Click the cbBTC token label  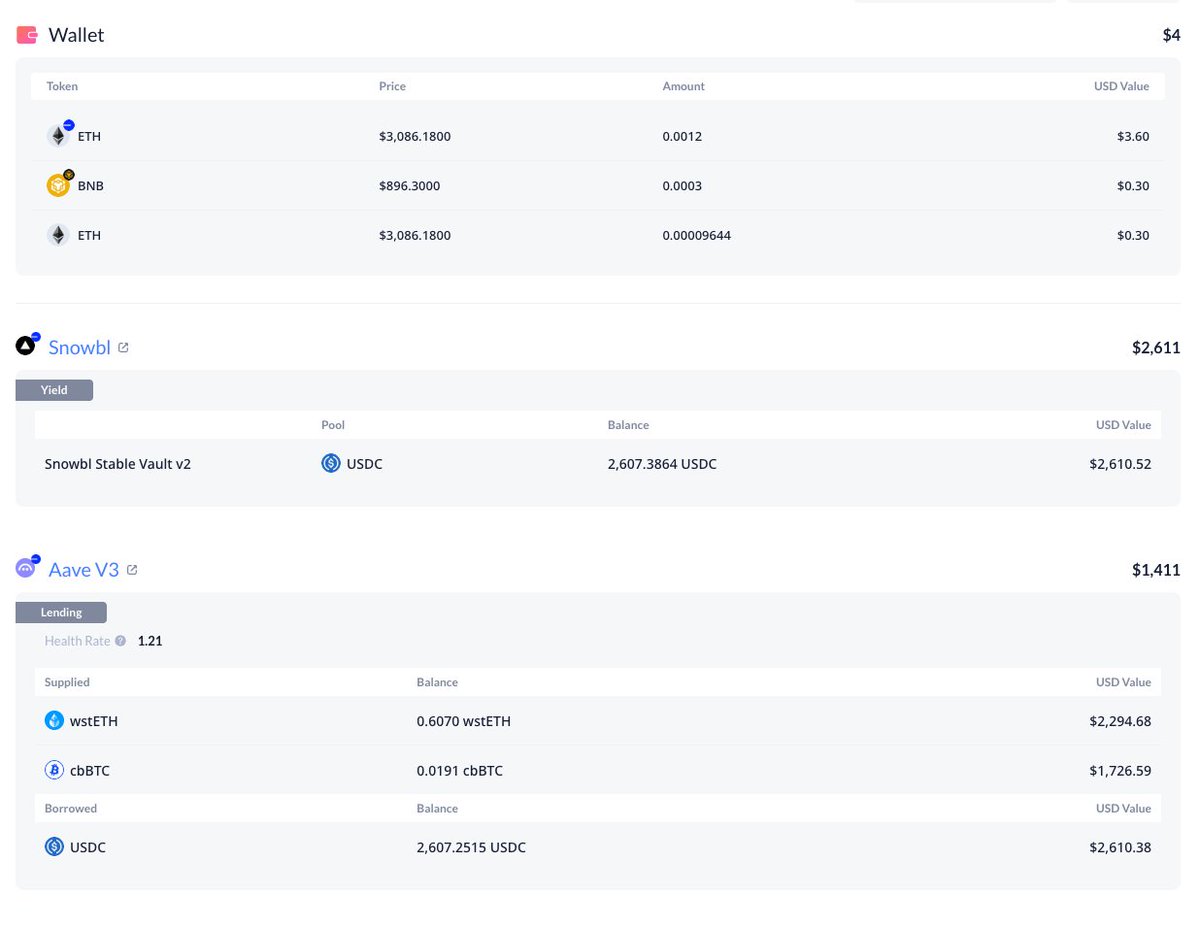tap(90, 771)
